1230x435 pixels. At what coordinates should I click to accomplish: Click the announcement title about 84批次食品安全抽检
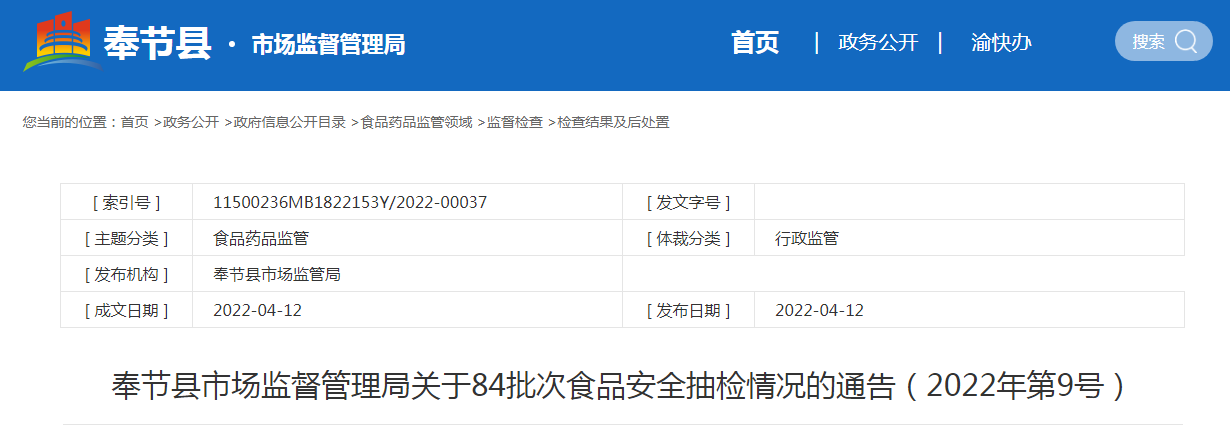(x=619, y=386)
